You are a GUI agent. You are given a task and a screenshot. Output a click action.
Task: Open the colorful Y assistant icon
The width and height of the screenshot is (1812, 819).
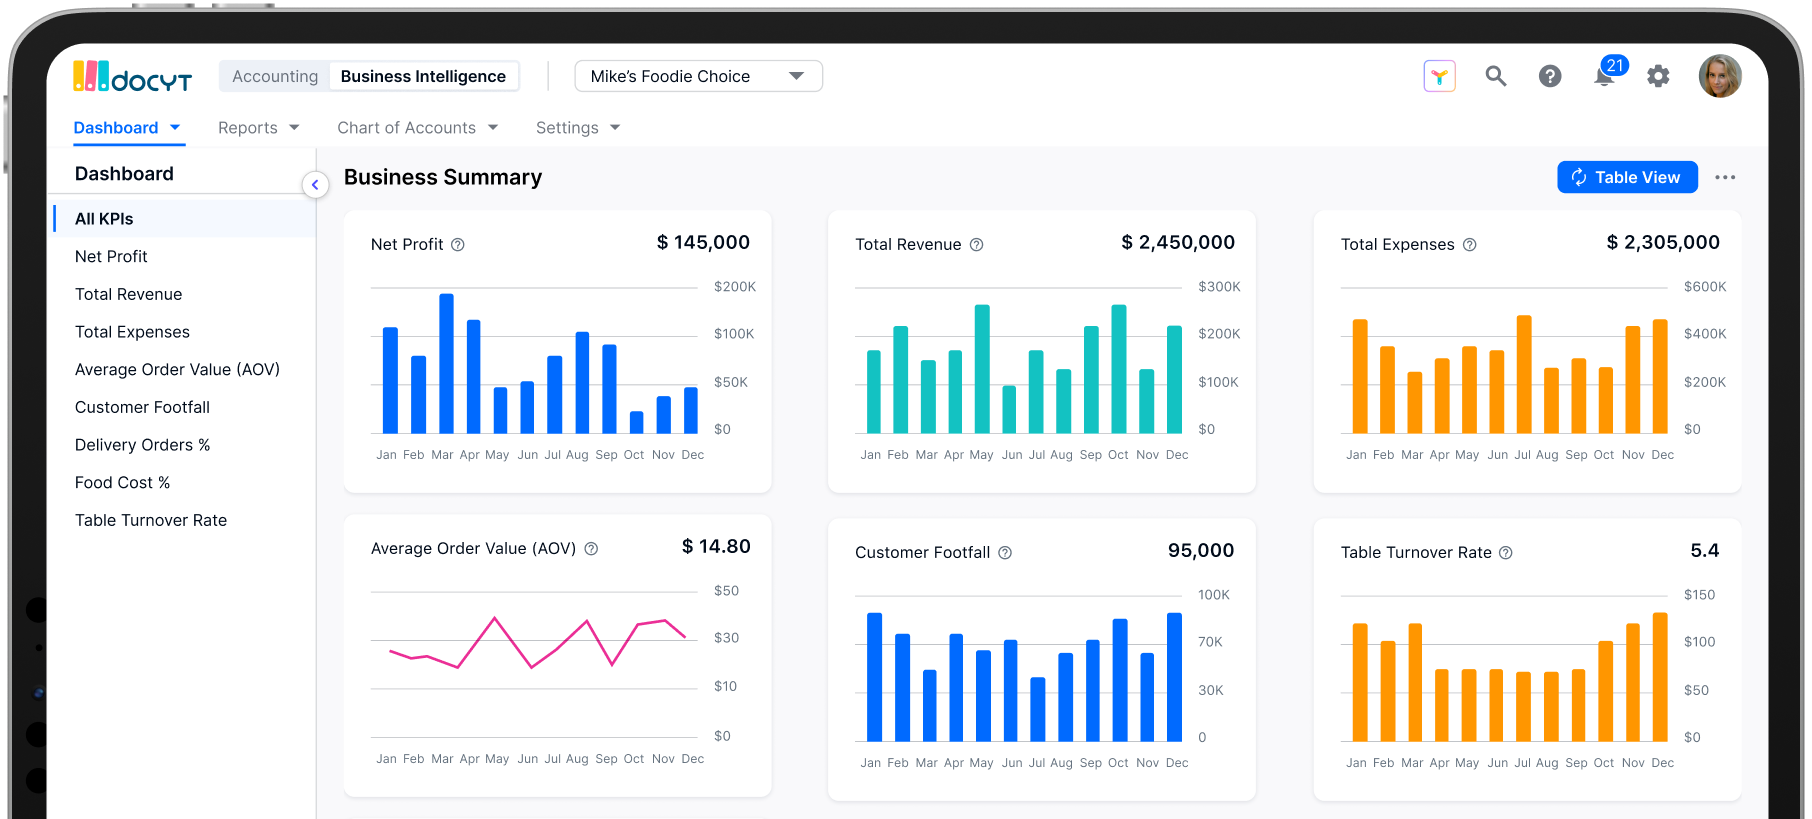pyautogui.click(x=1439, y=76)
